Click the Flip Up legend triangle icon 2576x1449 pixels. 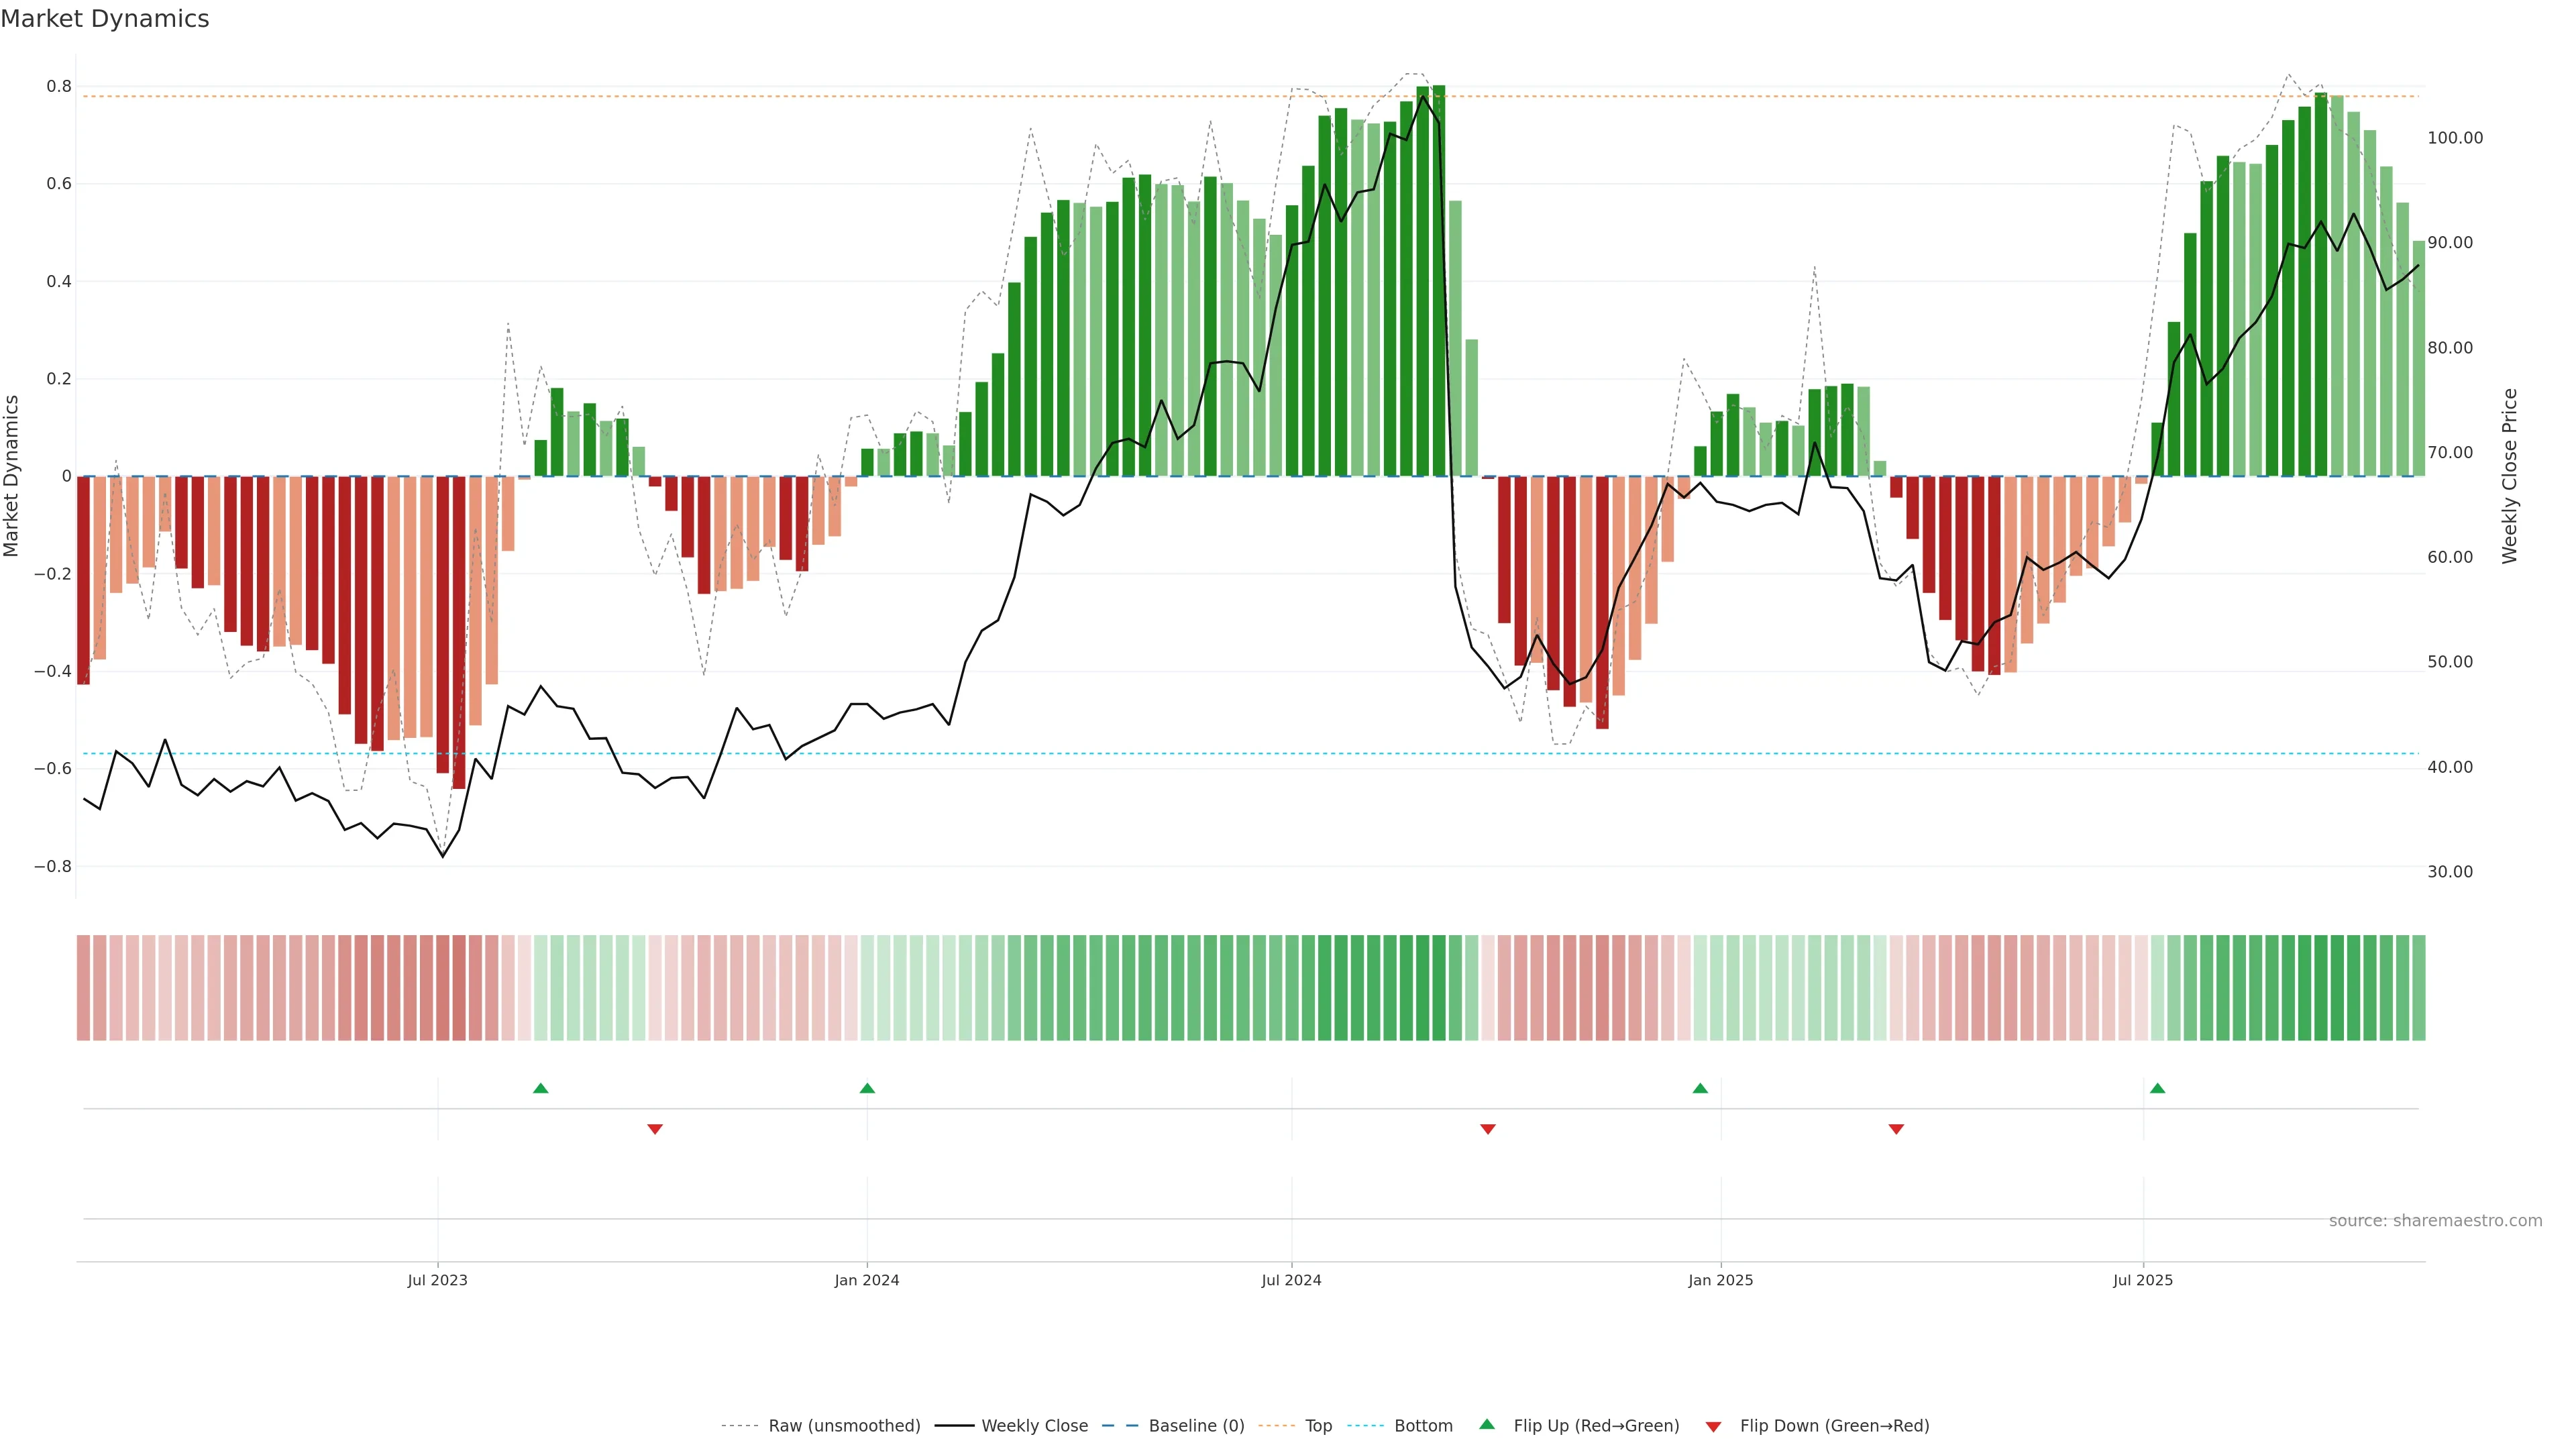[x=1487, y=1424]
